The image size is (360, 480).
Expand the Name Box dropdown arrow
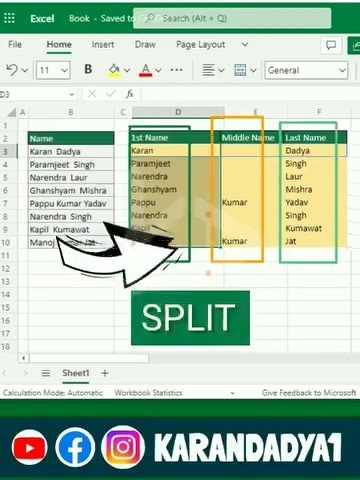[x=72, y=94]
